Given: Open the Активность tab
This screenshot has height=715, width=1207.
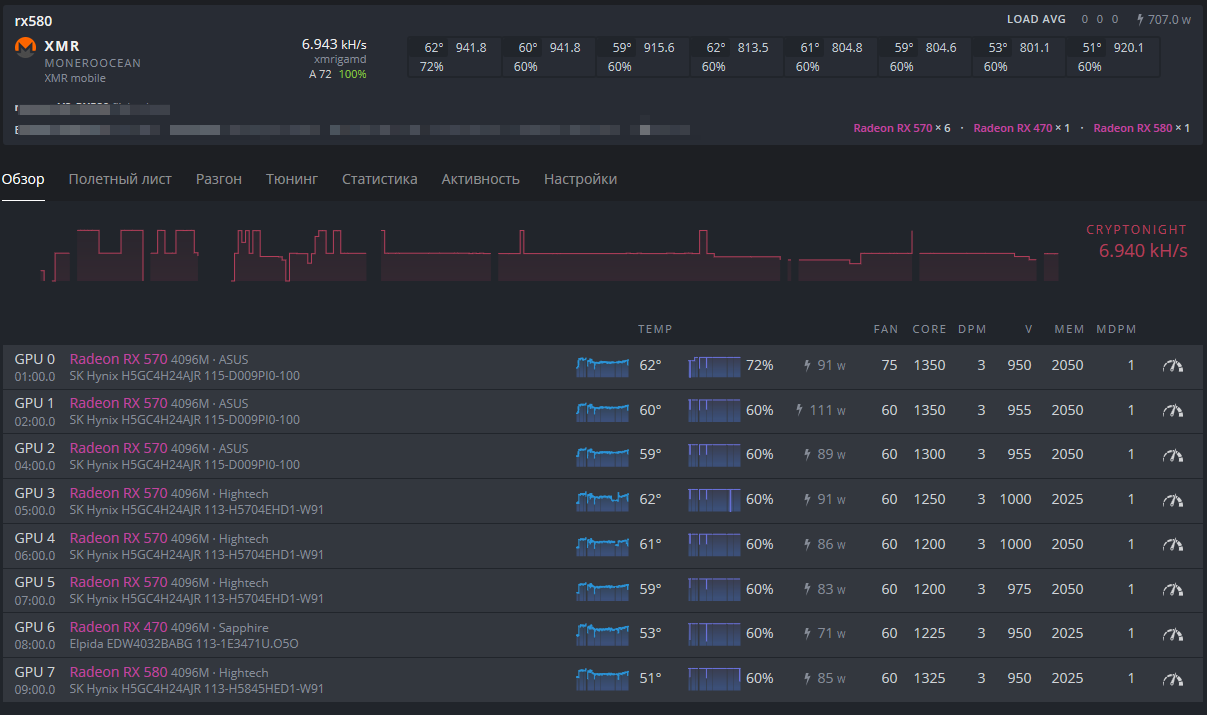Looking at the screenshot, I should pos(481,179).
